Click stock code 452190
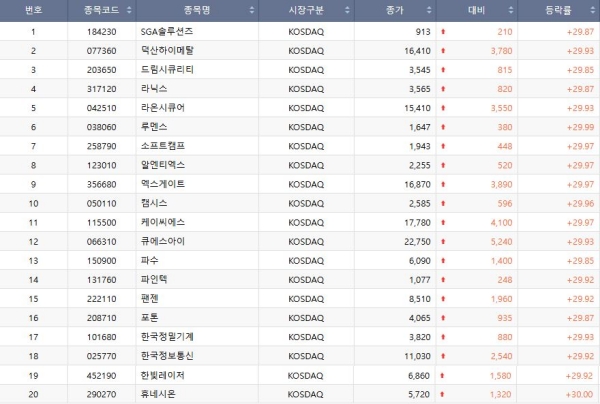 pos(101,376)
